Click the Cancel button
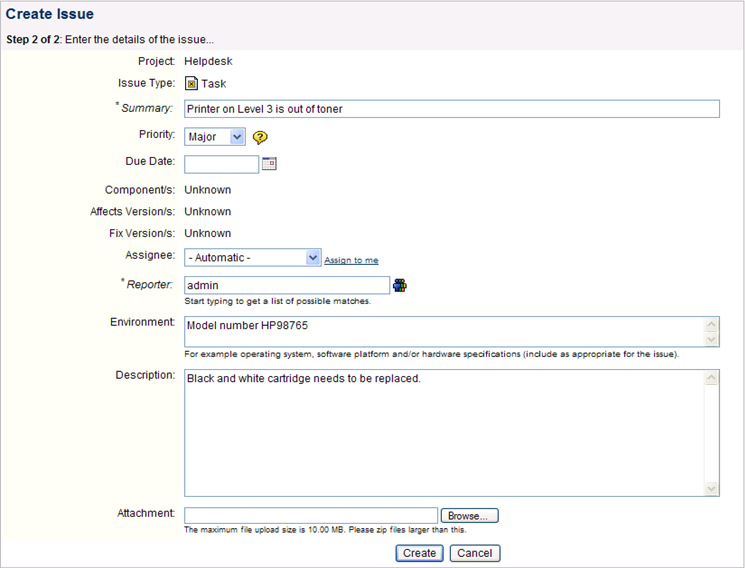The height and width of the screenshot is (568, 745). tap(475, 553)
